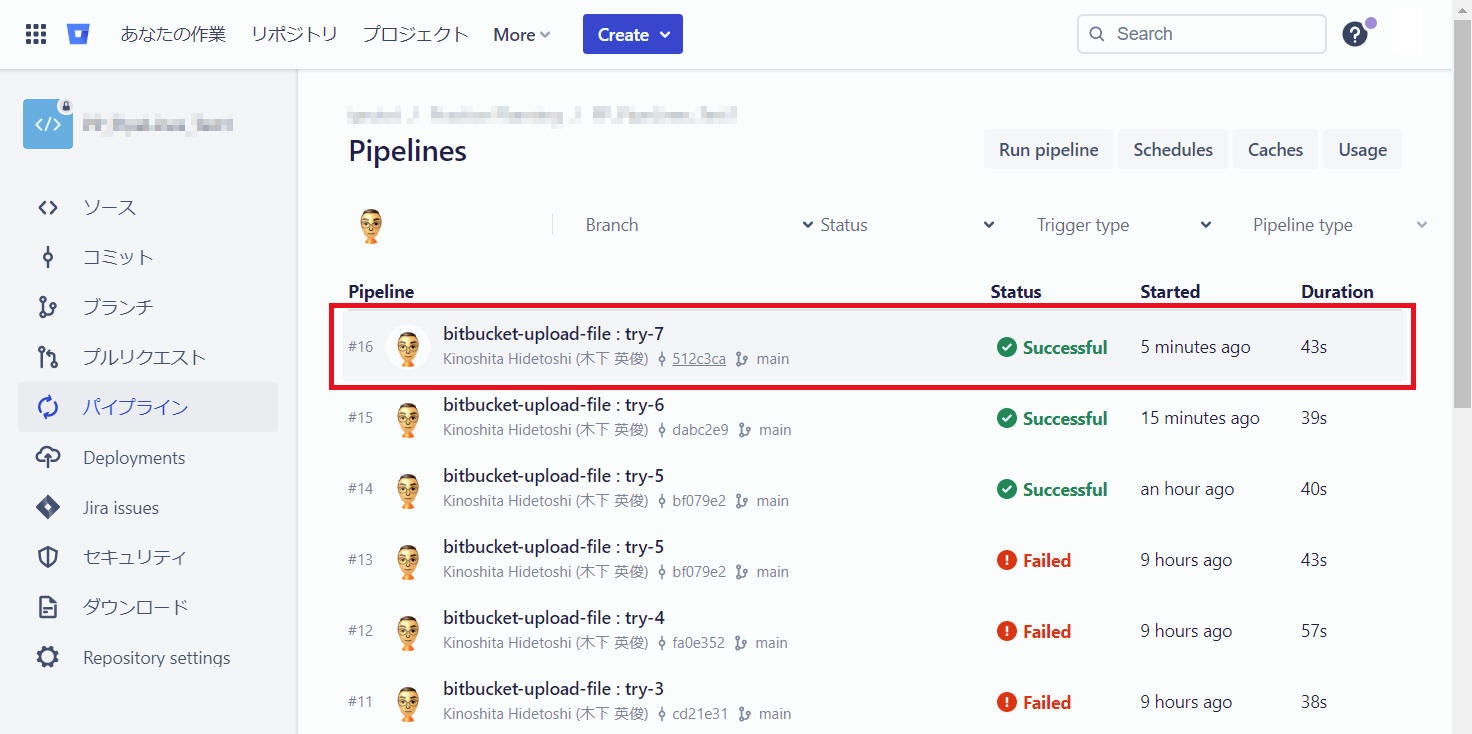Click the avatar filter icon above the pipeline list
Viewport: 1472px width, 734px height.
pyautogui.click(x=371, y=225)
